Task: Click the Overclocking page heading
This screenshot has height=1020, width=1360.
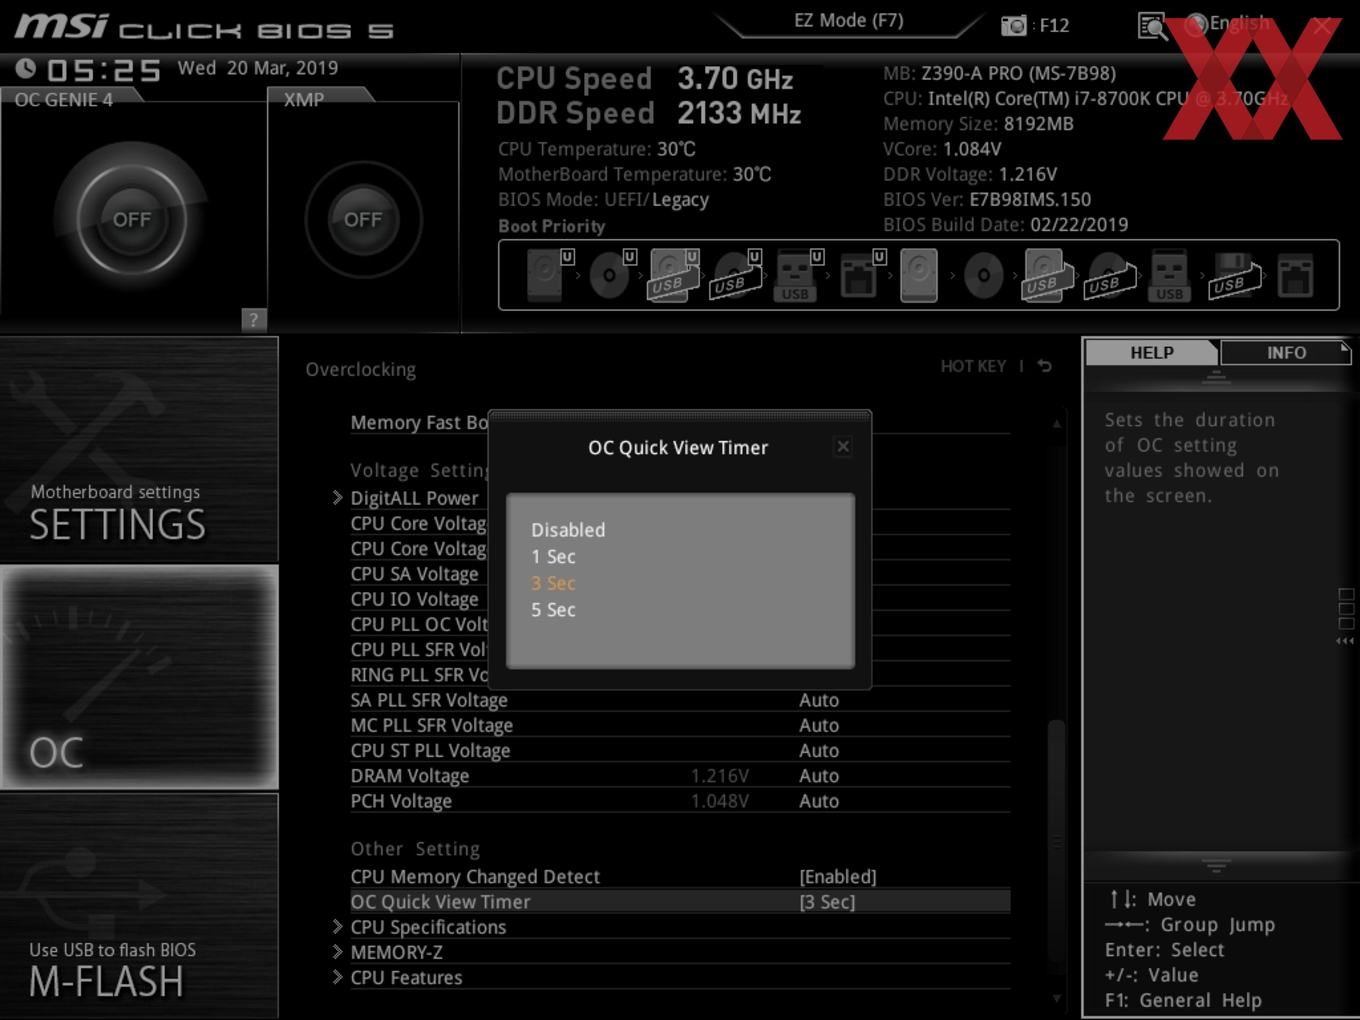Action: pos(360,369)
